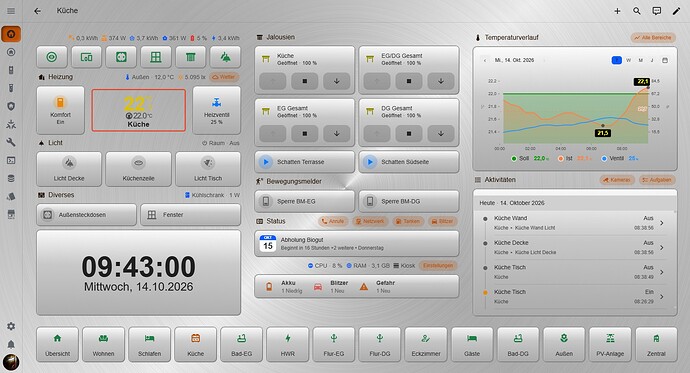Run the Schatten Terrasse scene

click(305, 162)
